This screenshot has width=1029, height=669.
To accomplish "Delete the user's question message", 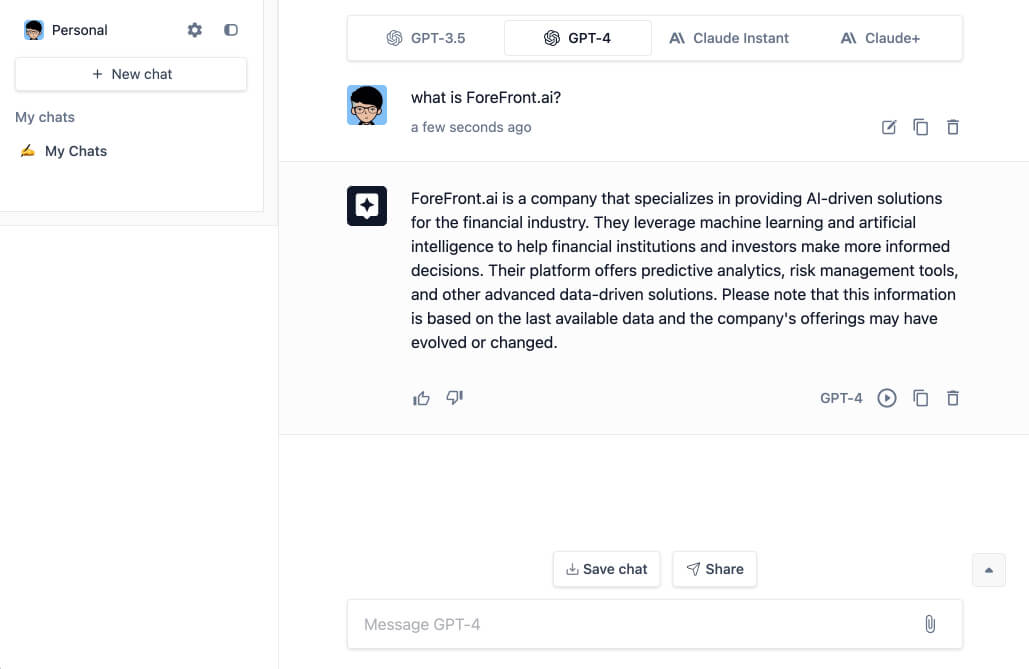I will (x=953, y=127).
